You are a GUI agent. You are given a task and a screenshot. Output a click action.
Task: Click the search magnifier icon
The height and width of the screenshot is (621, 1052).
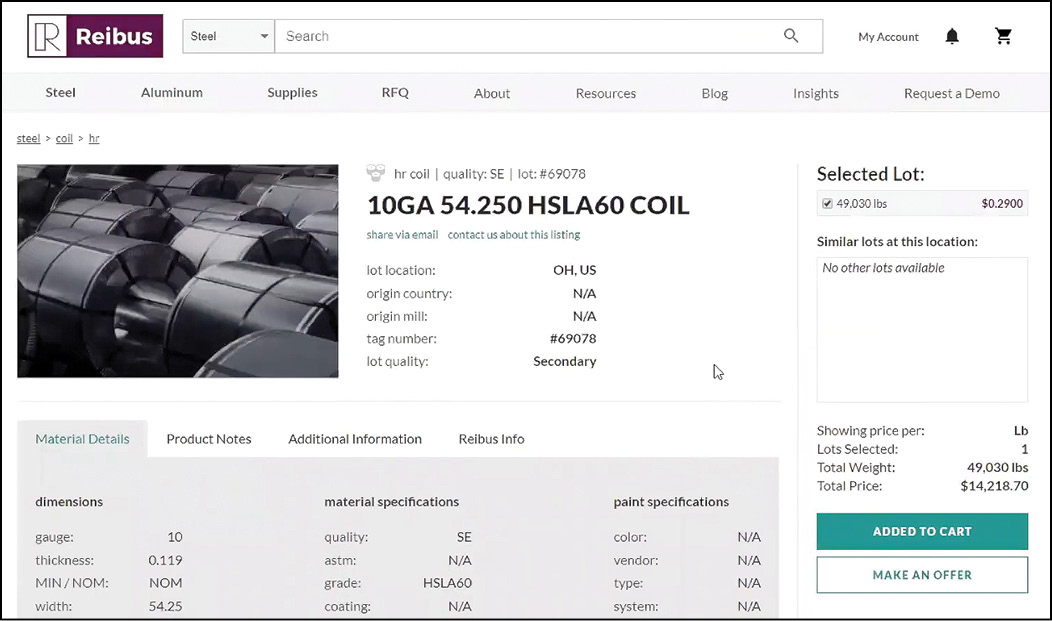(x=791, y=36)
